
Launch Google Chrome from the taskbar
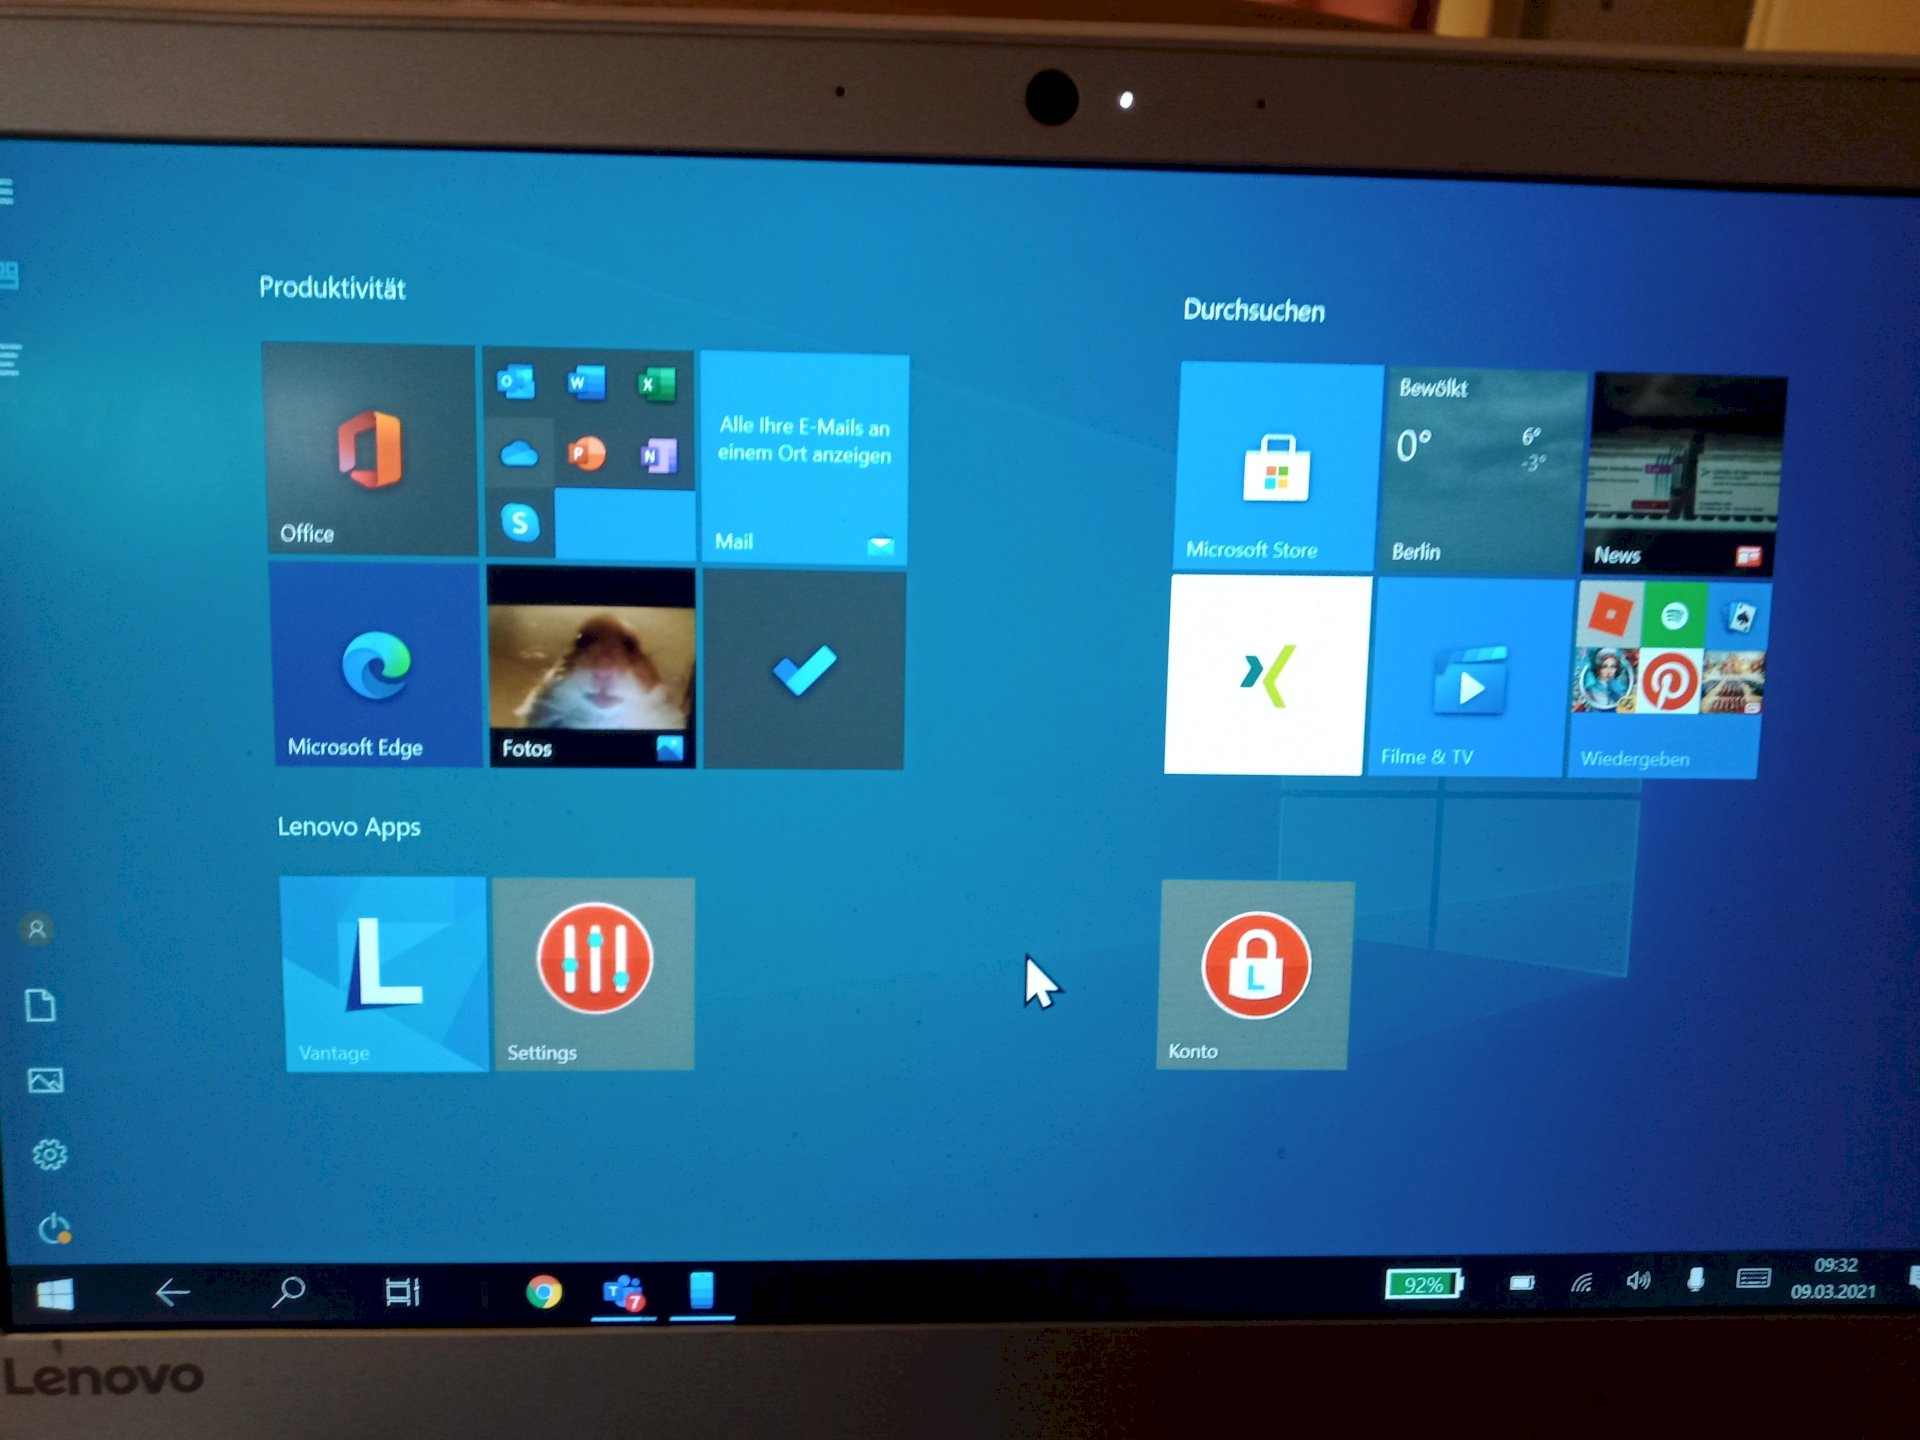click(544, 1292)
